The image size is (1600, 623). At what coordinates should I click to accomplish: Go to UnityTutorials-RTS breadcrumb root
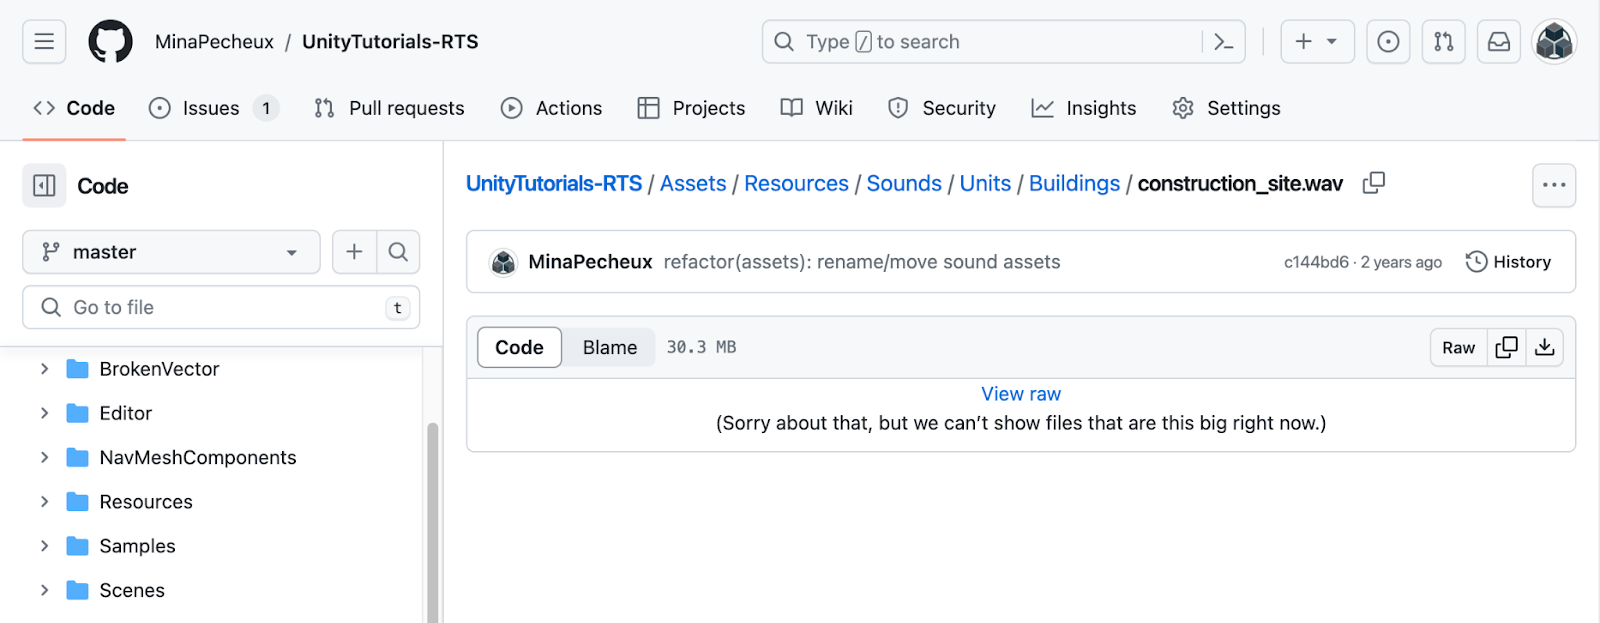[x=554, y=183]
